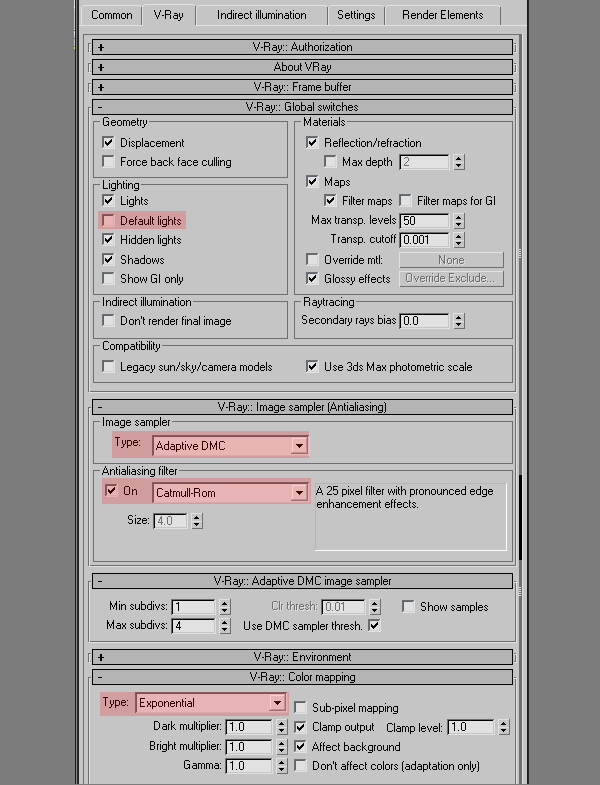Expand the V-Ray Authorization rollout
600x785 pixels.
[303, 47]
